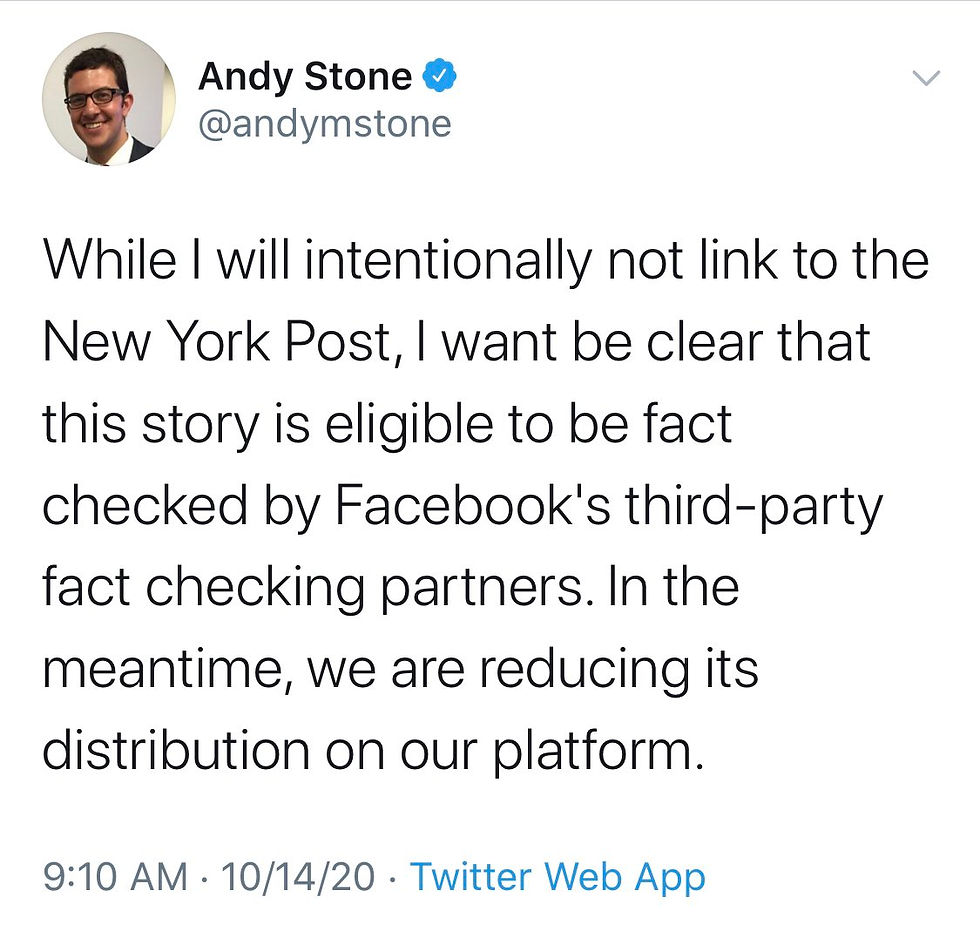
Task: Click "third-party" in the tweet text
Action: [755, 507]
